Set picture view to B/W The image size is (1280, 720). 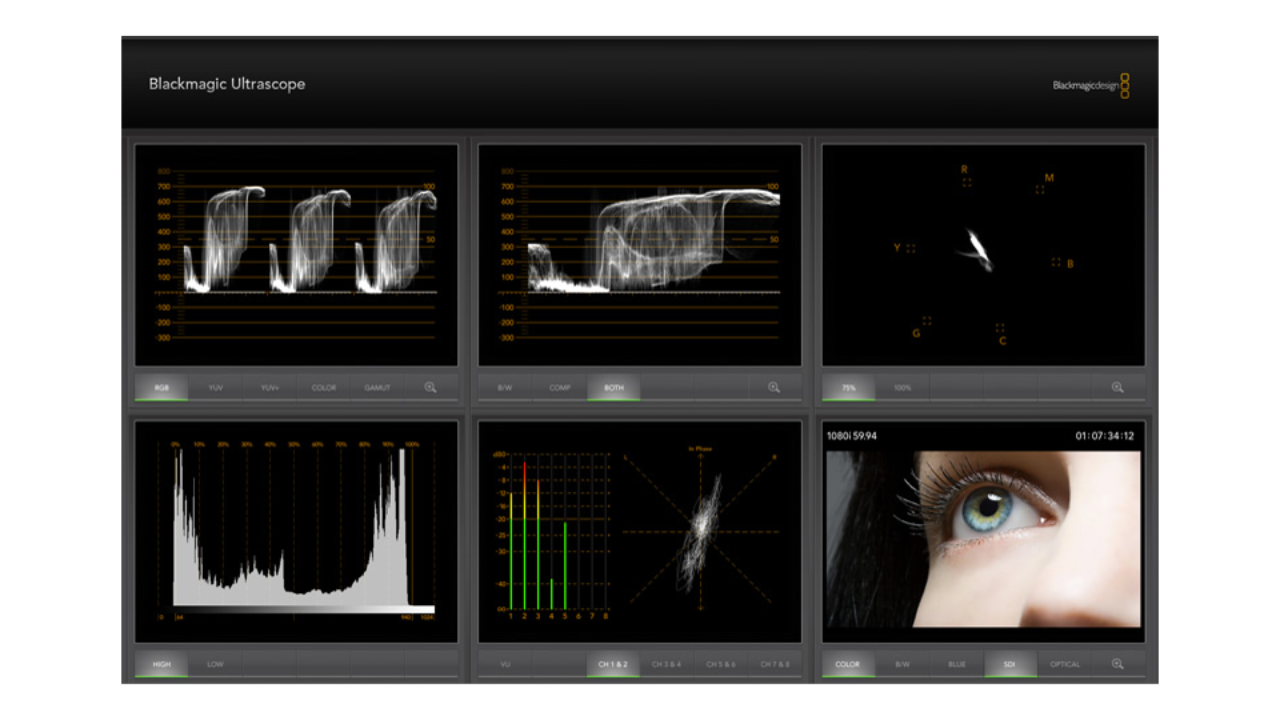[903, 664]
